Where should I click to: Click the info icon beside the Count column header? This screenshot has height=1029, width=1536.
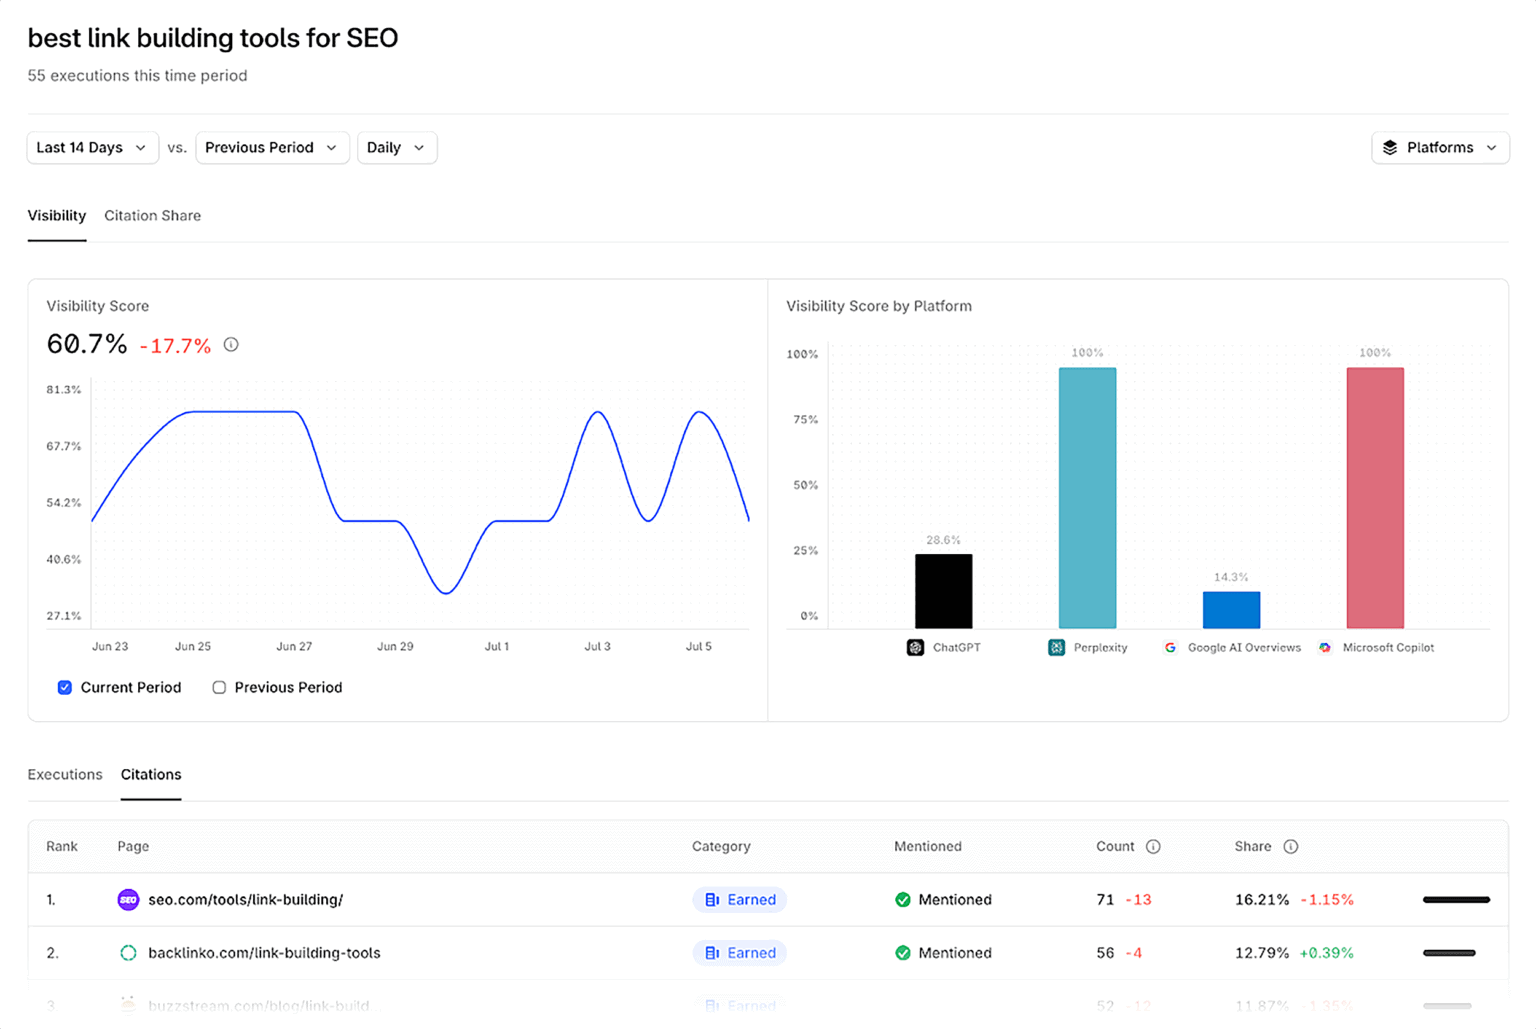point(1154,846)
